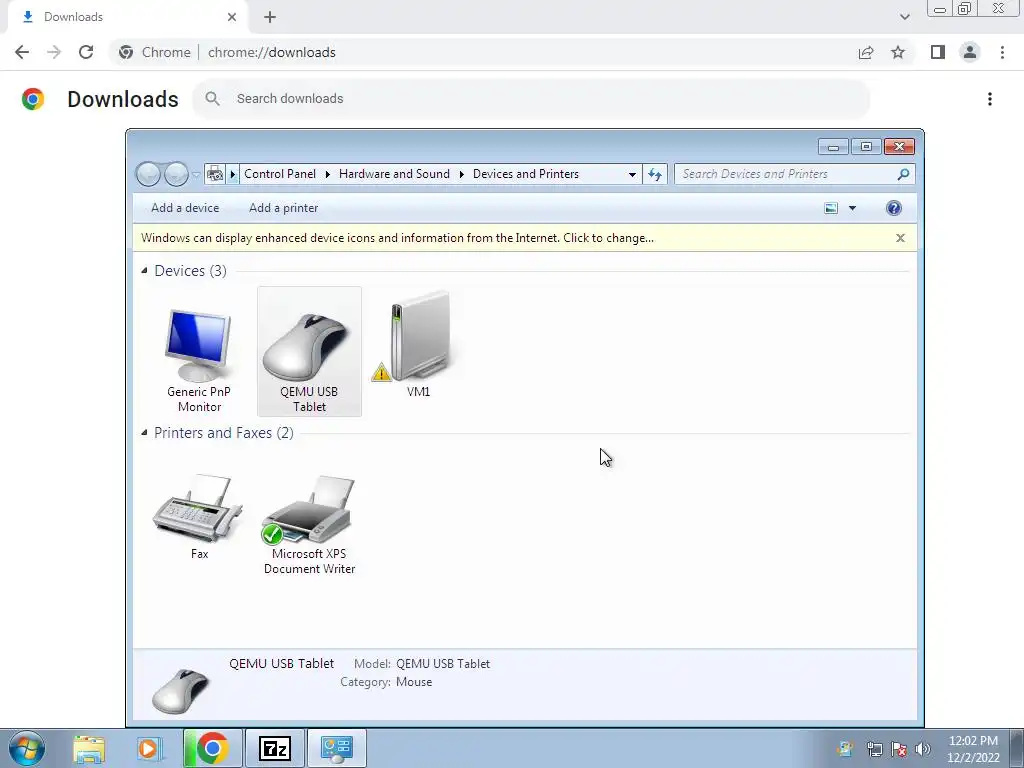
Task: Click the taskbar clock showing 12:02 PM
Action: (973, 749)
